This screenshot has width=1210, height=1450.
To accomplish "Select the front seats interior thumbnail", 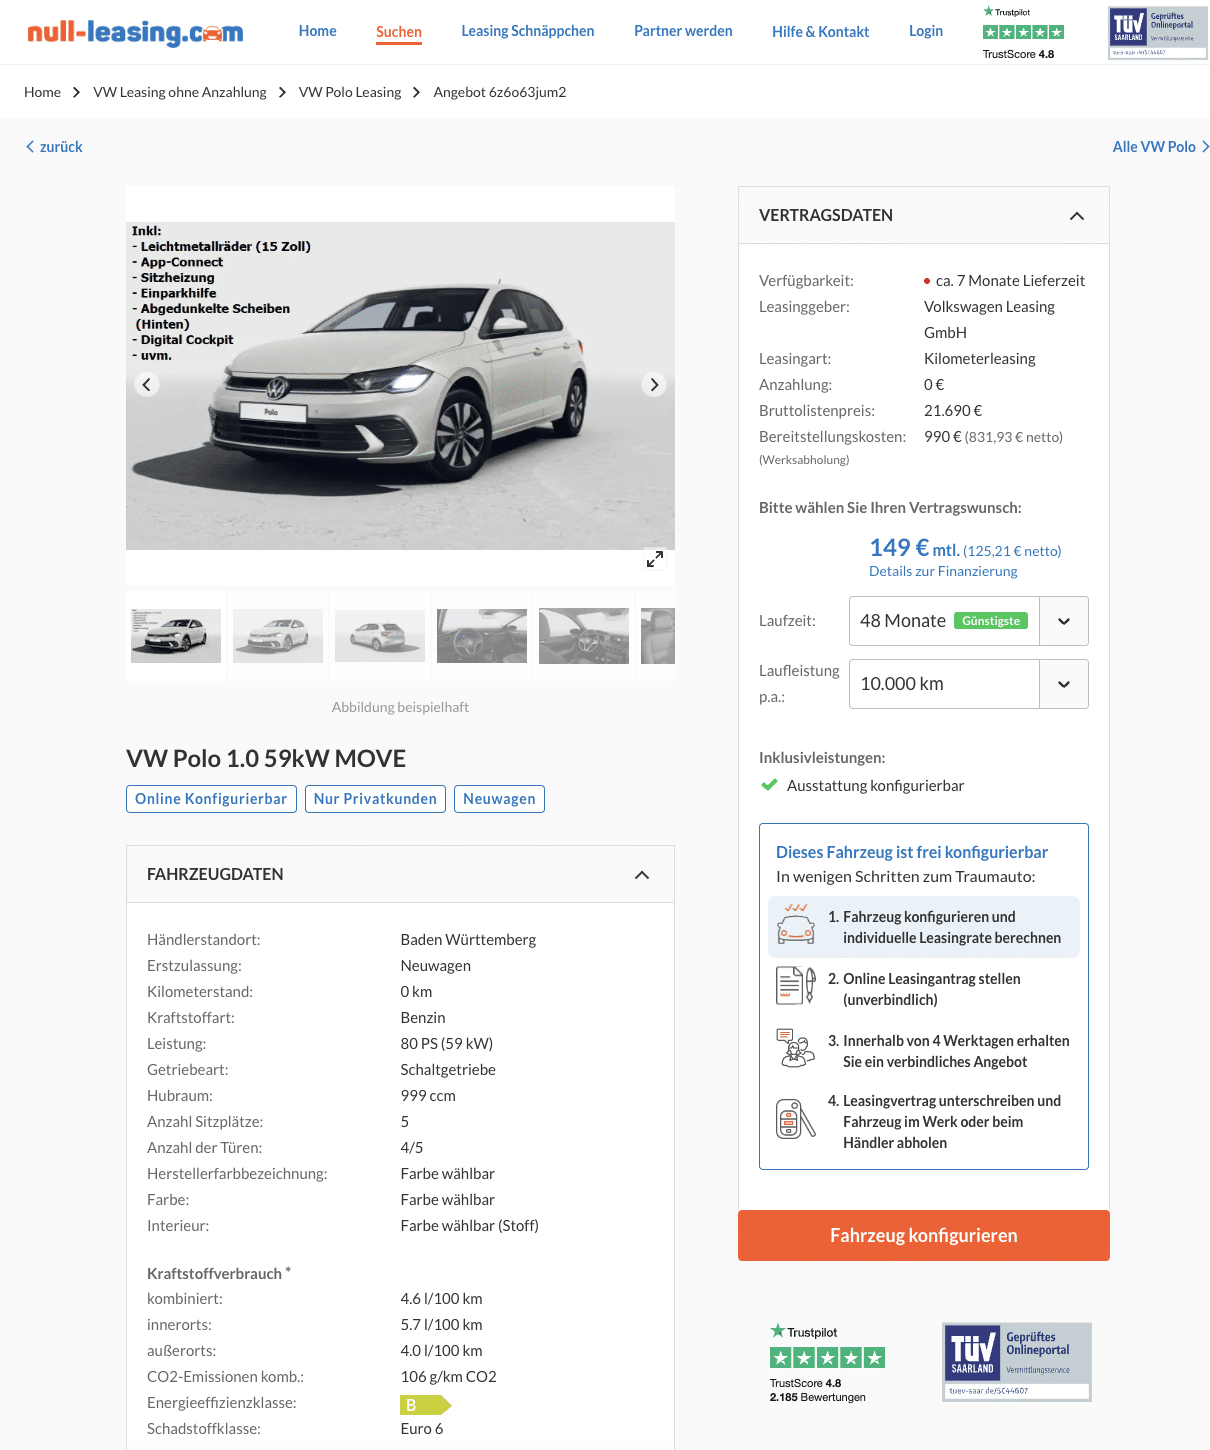I will pos(584,636).
